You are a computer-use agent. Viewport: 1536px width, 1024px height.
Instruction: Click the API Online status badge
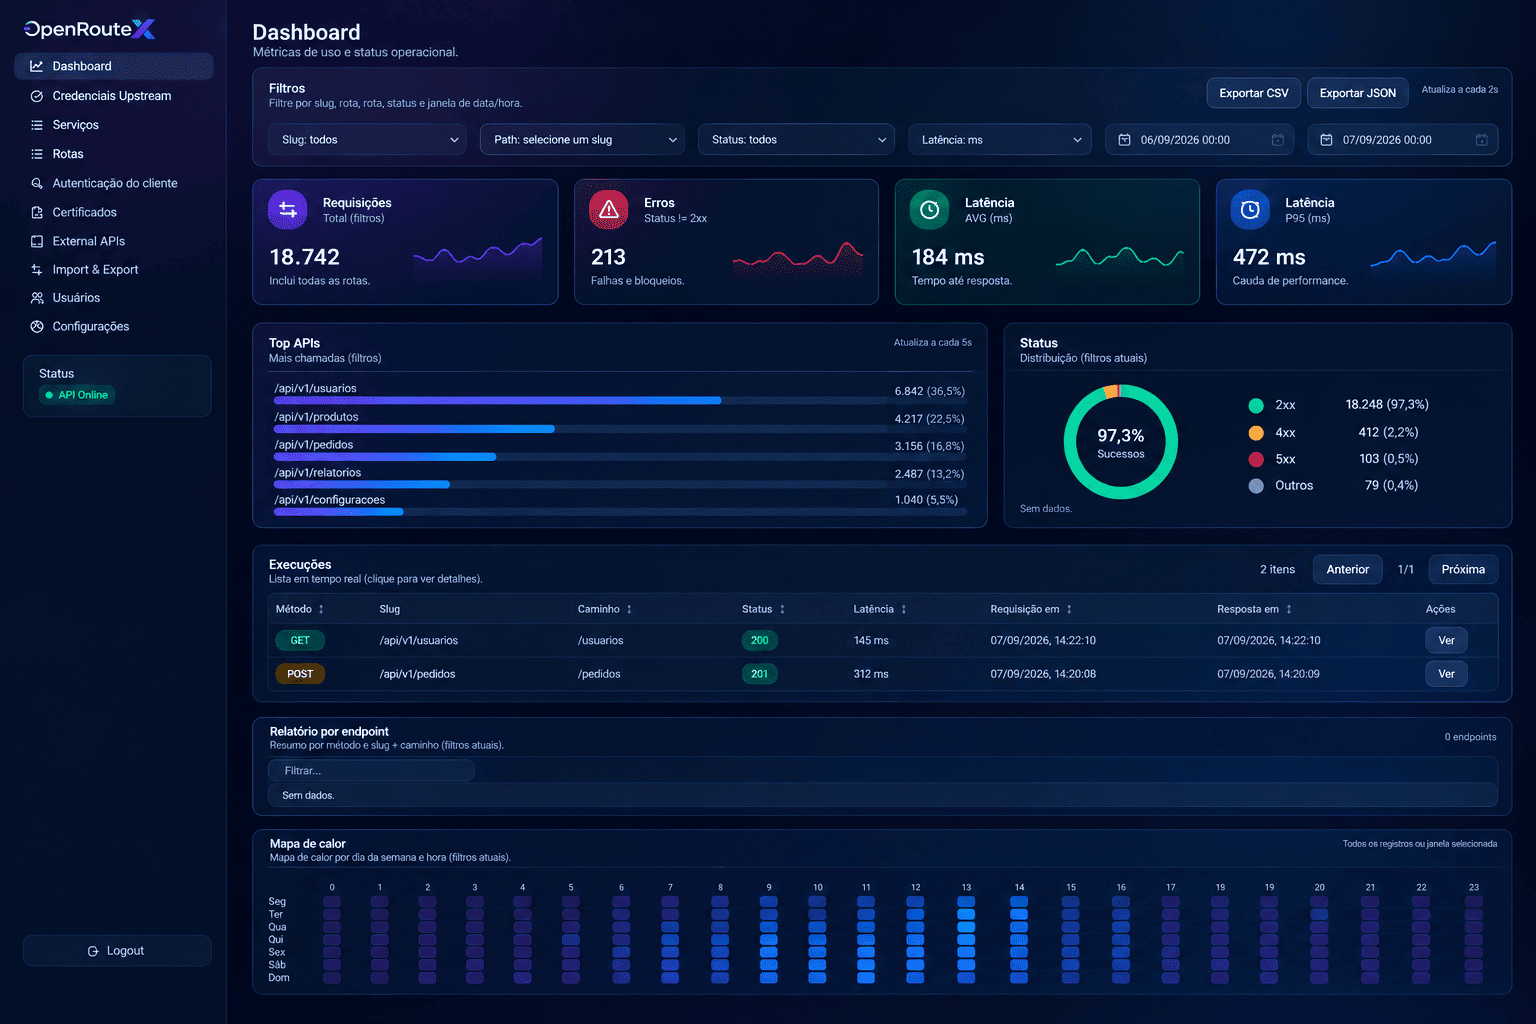click(77, 395)
